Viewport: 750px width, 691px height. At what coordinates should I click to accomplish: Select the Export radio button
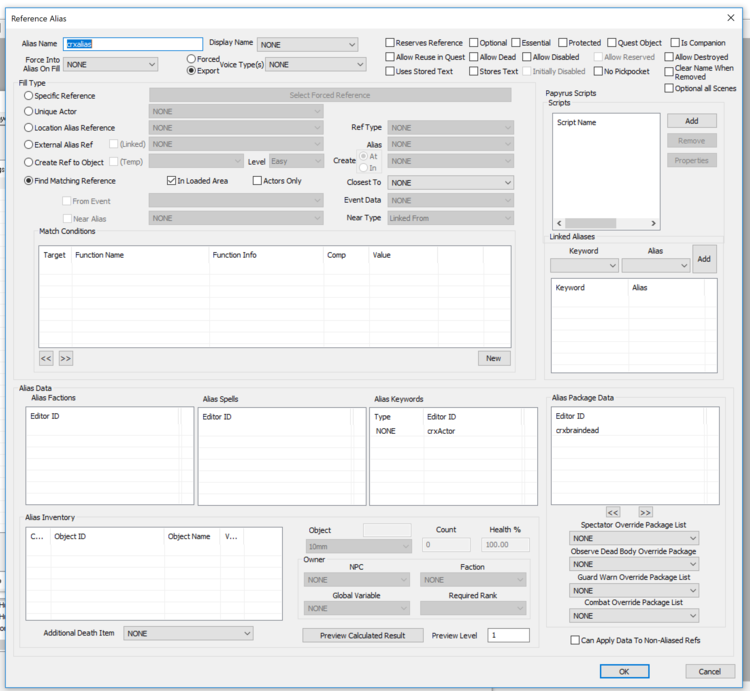[191, 71]
